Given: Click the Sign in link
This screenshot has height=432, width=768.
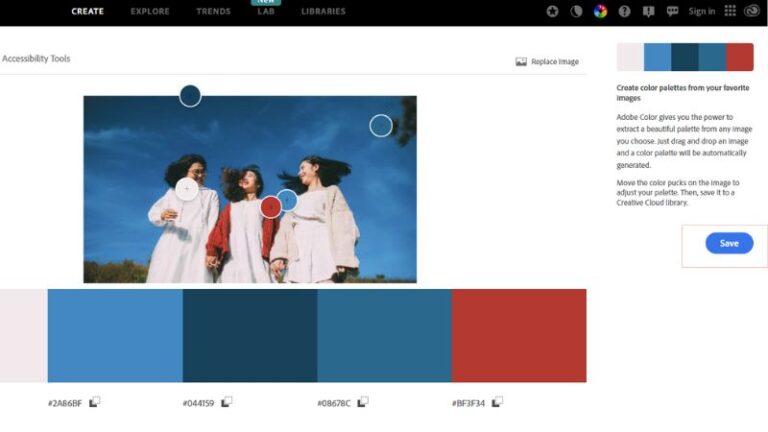Looking at the screenshot, I should coord(702,11).
